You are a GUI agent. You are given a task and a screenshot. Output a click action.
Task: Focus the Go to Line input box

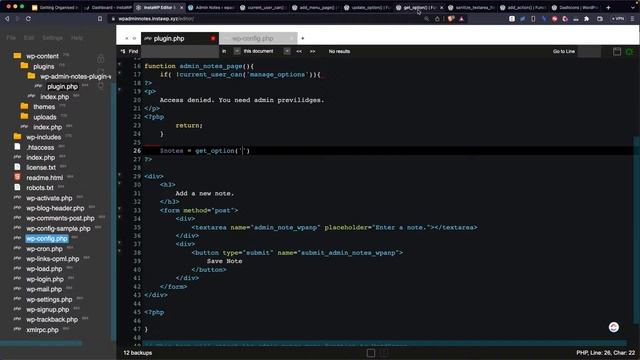[x=589, y=51]
